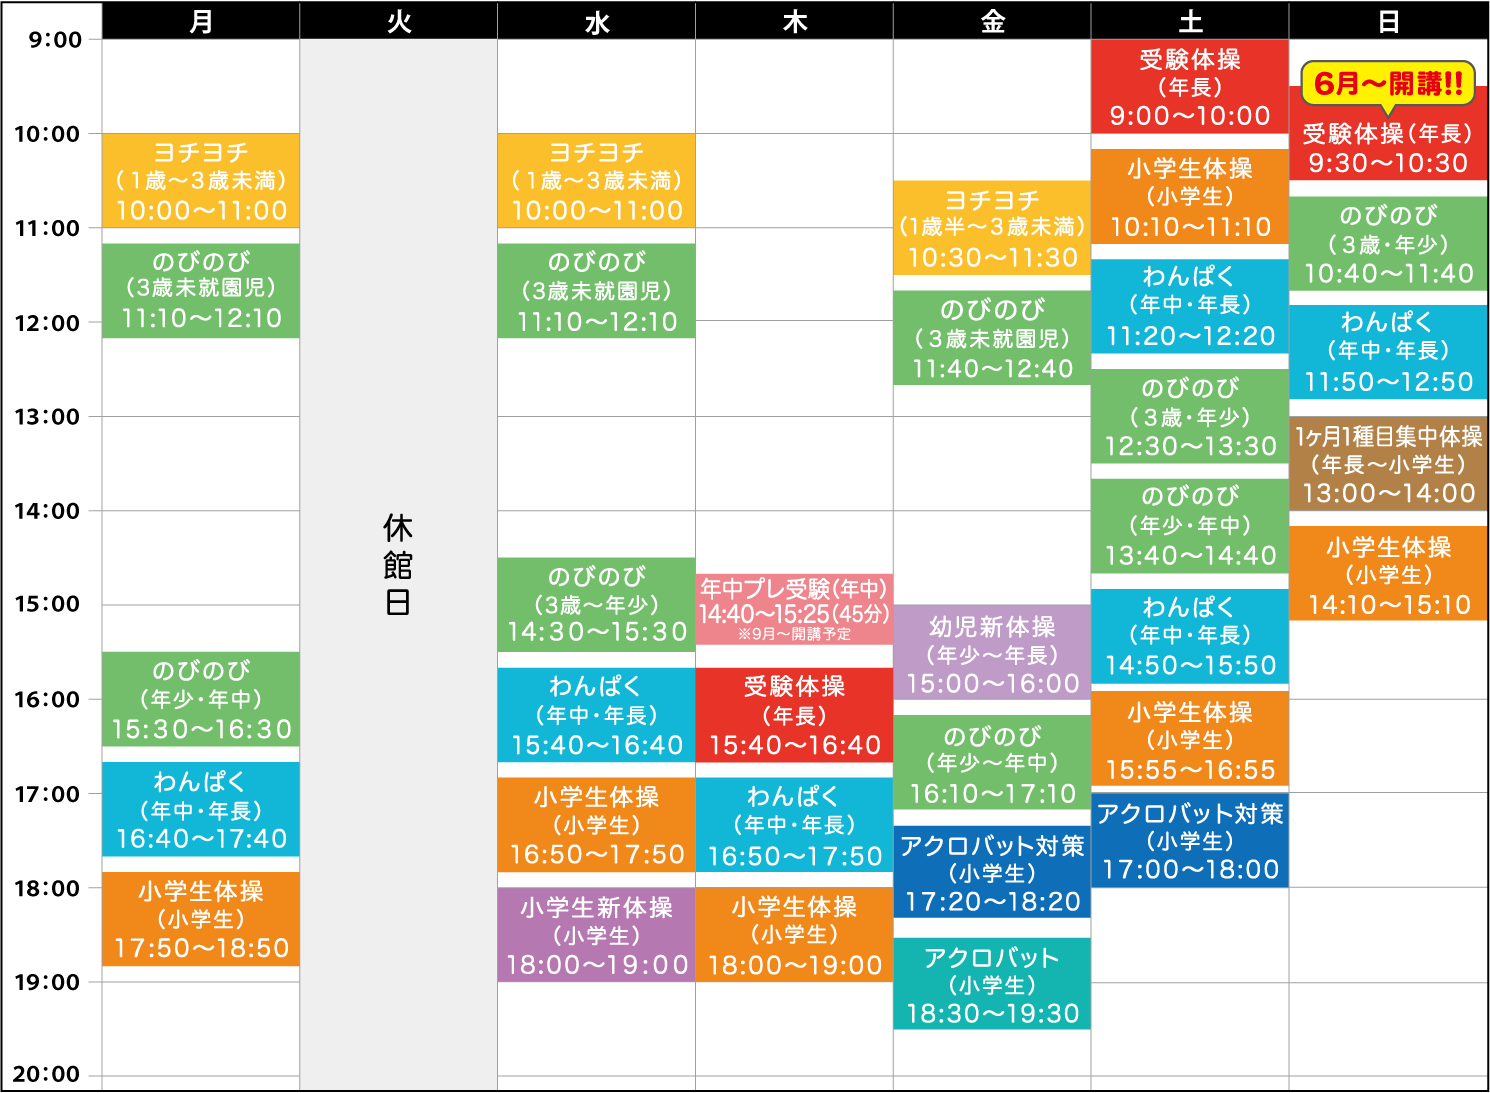Choose the 小学生体操 15:55〜16:55 class block
Screen dimensions: 1490x1093
tap(1191, 740)
